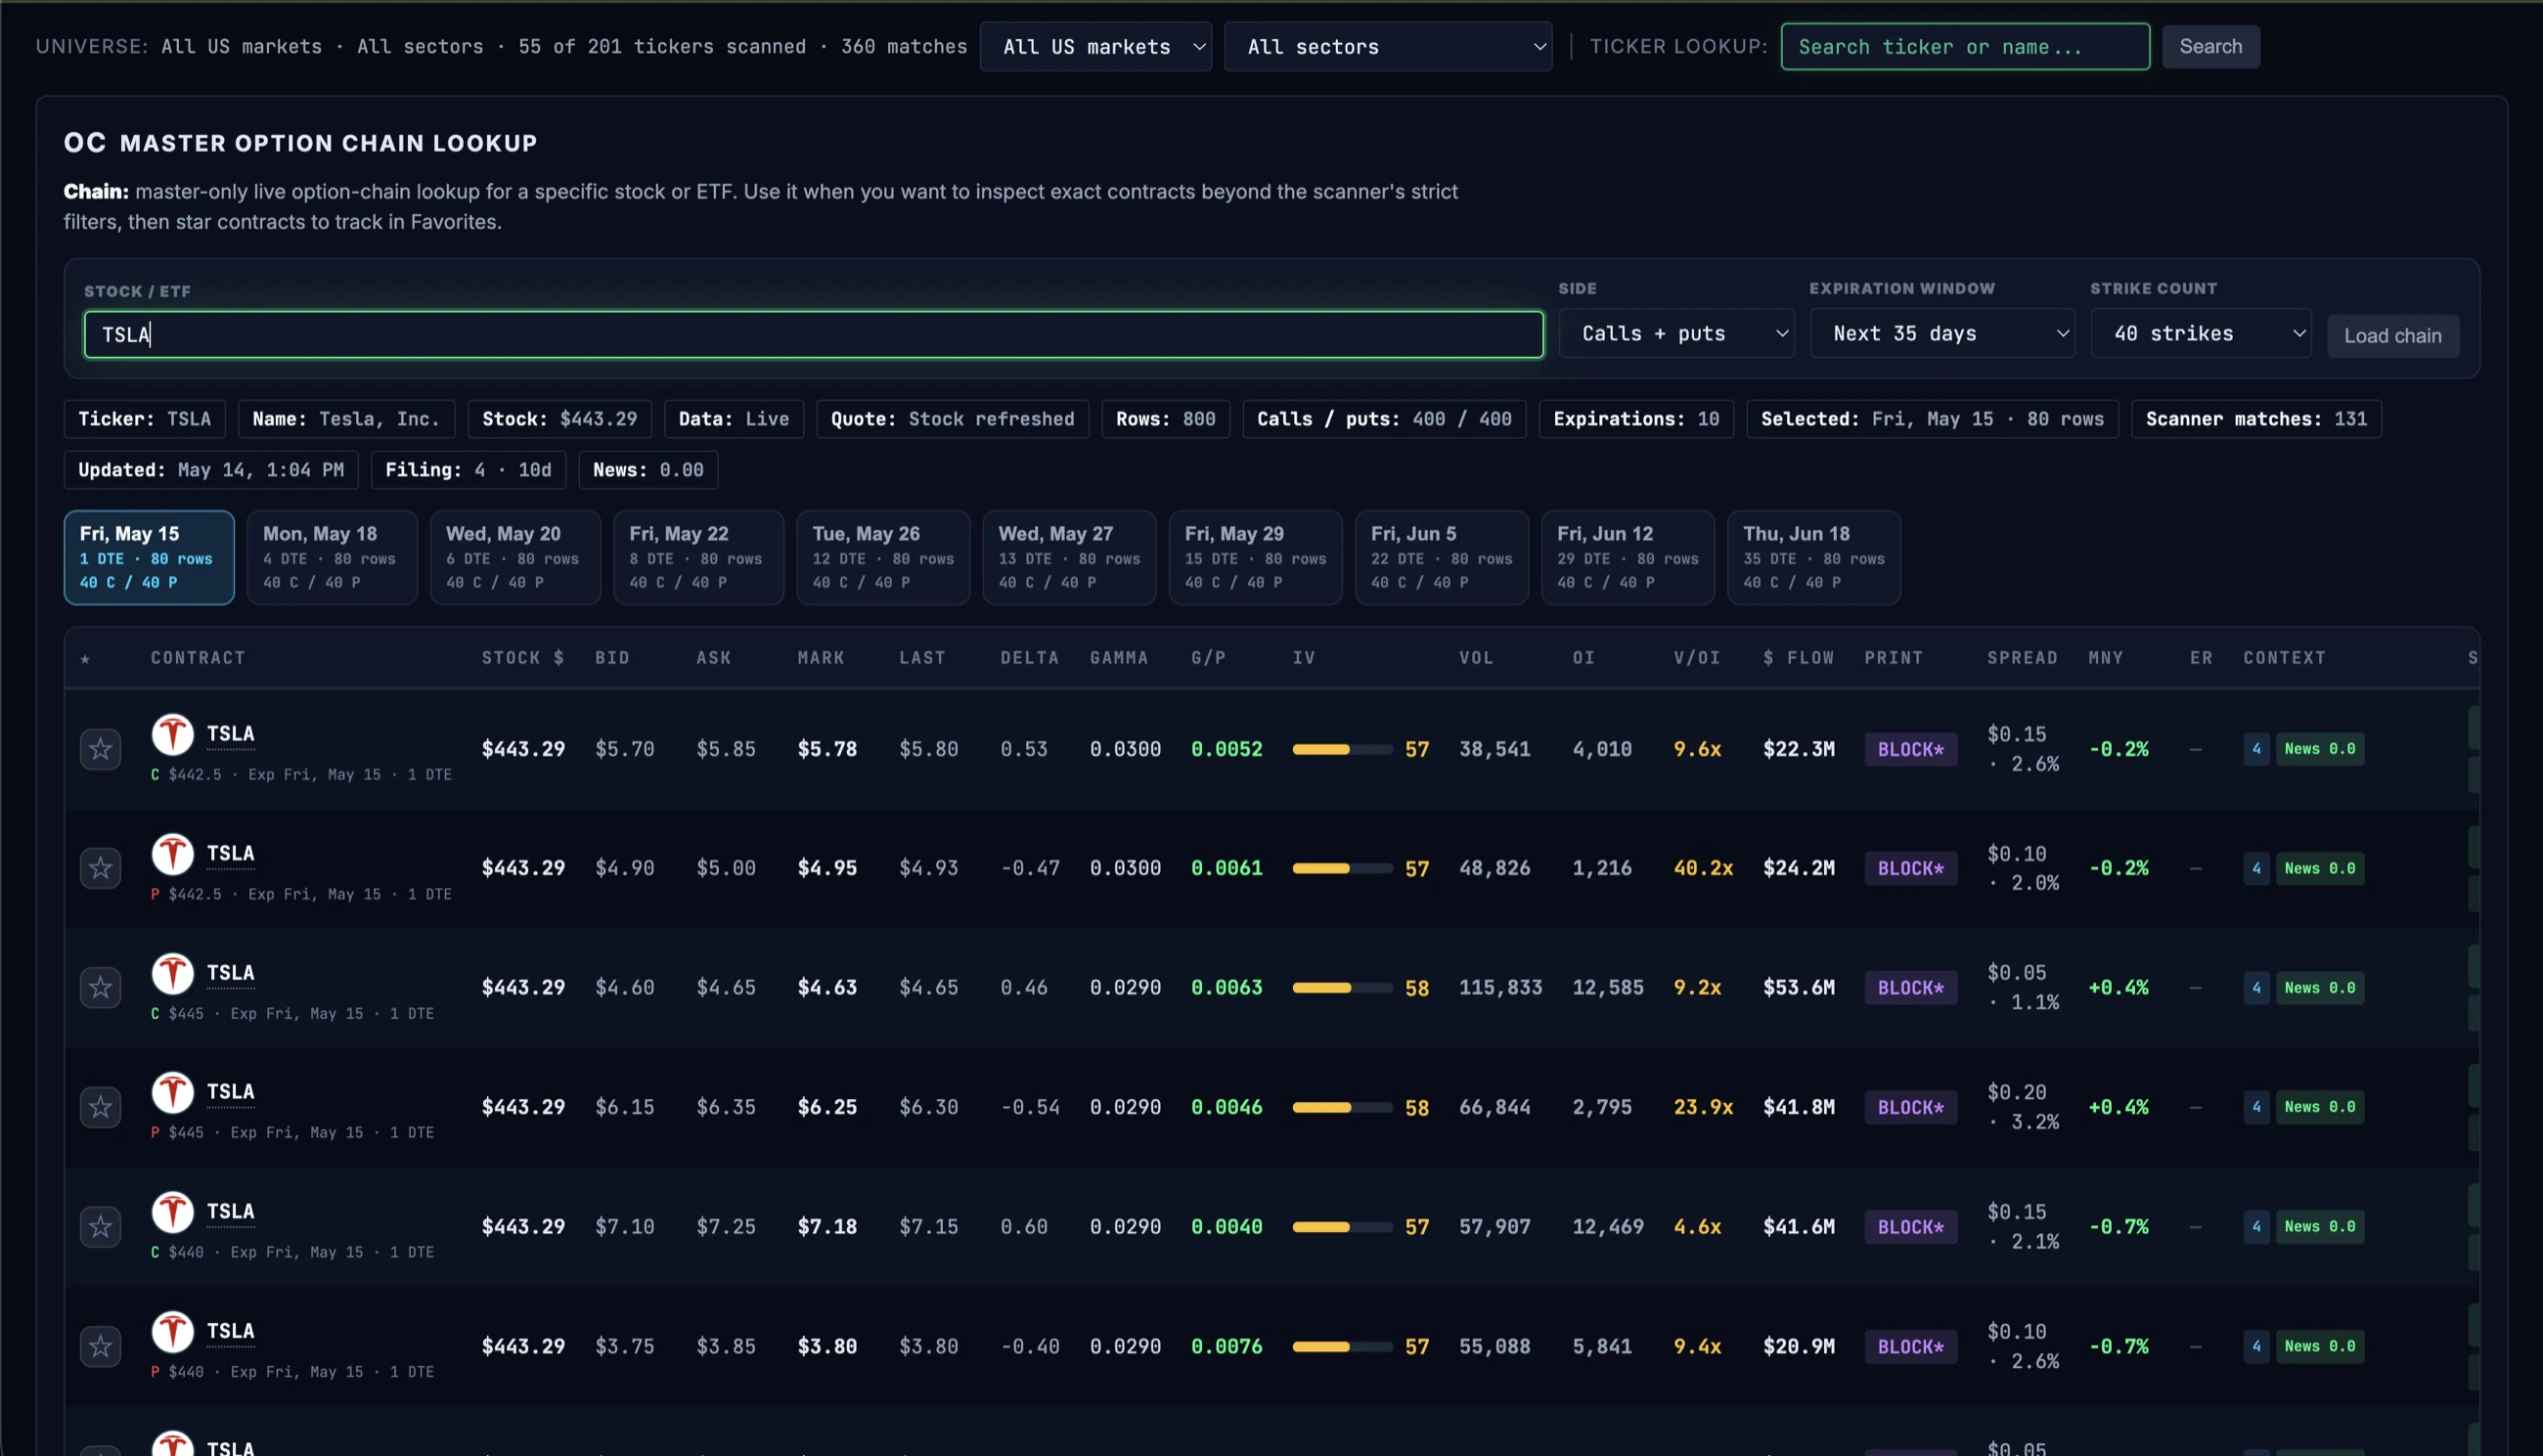This screenshot has width=2543, height=1456.
Task: Click the Filing: 4 · 10d chip
Action: click(x=468, y=470)
